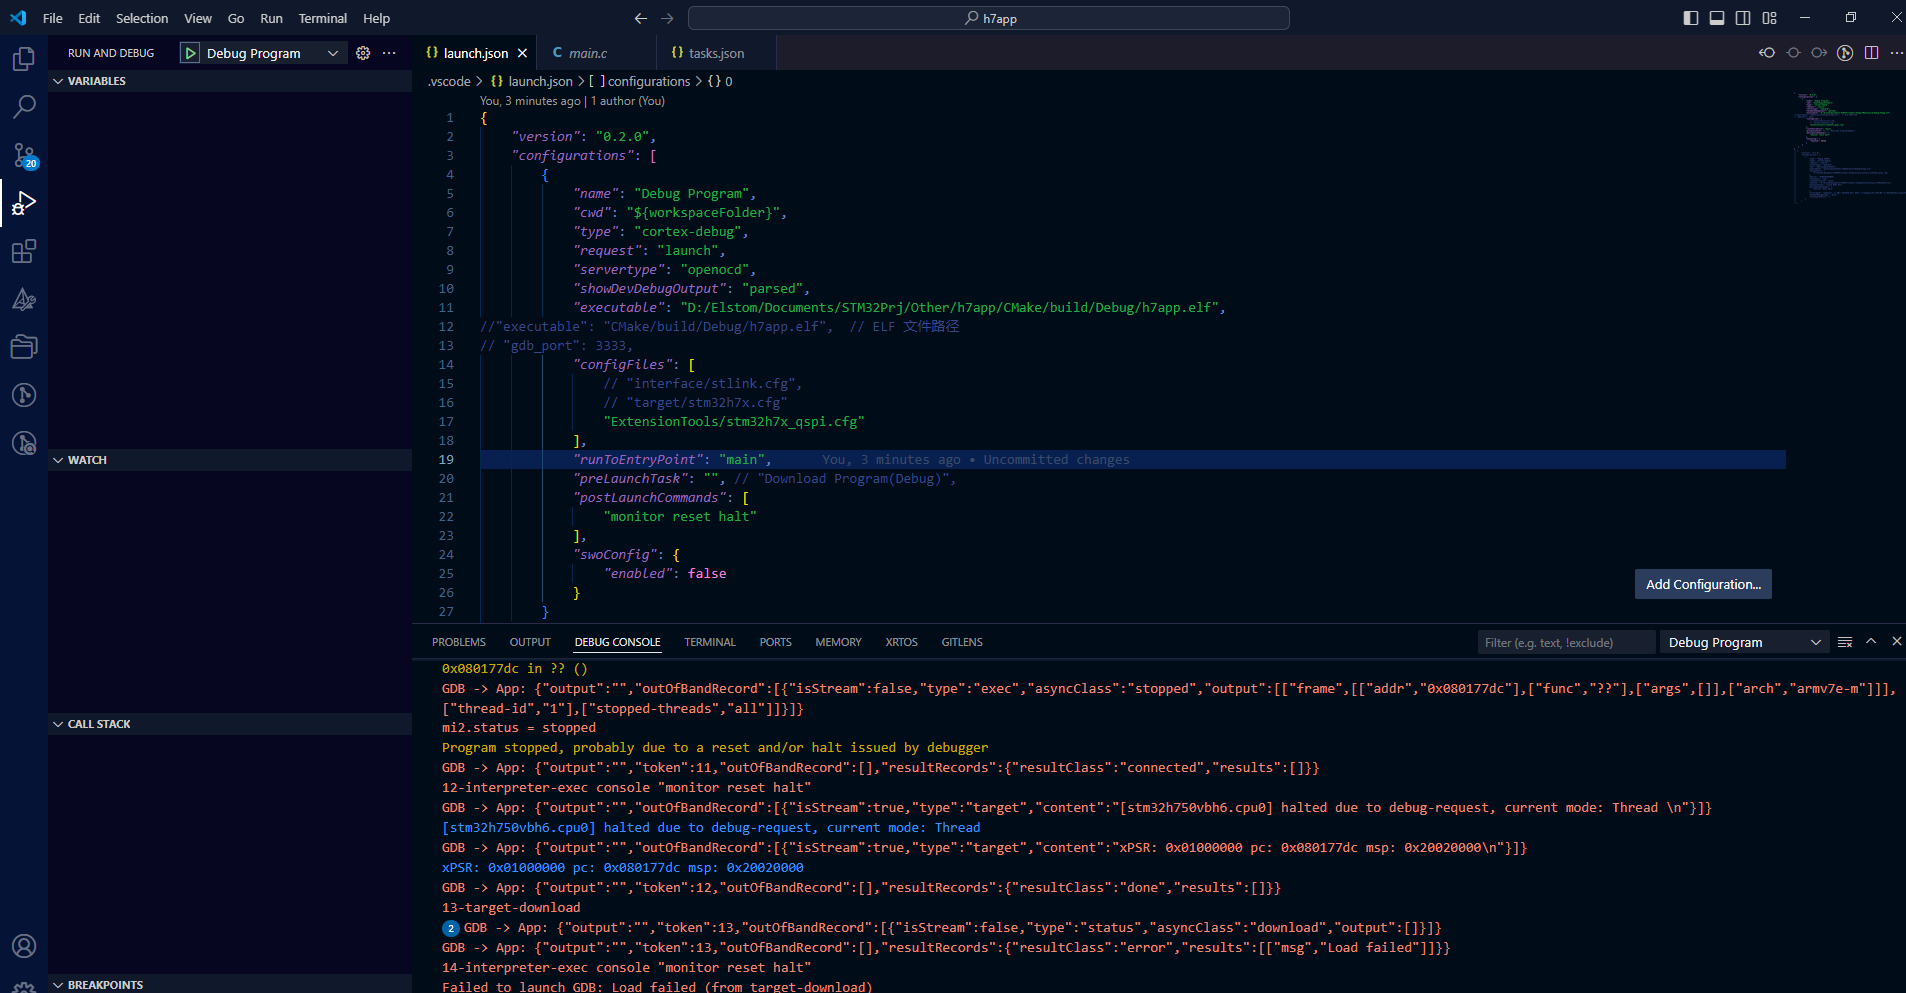The height and width of the screenshot is (993, 1906).
Task: Open launch.json via the gear icon
Action: pos(363,53)
